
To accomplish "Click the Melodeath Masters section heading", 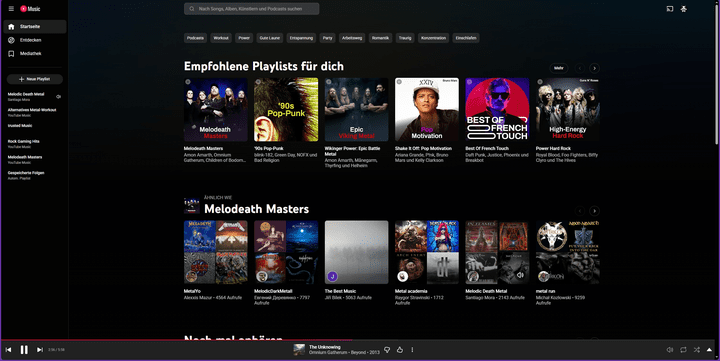I will click(256, 209).
